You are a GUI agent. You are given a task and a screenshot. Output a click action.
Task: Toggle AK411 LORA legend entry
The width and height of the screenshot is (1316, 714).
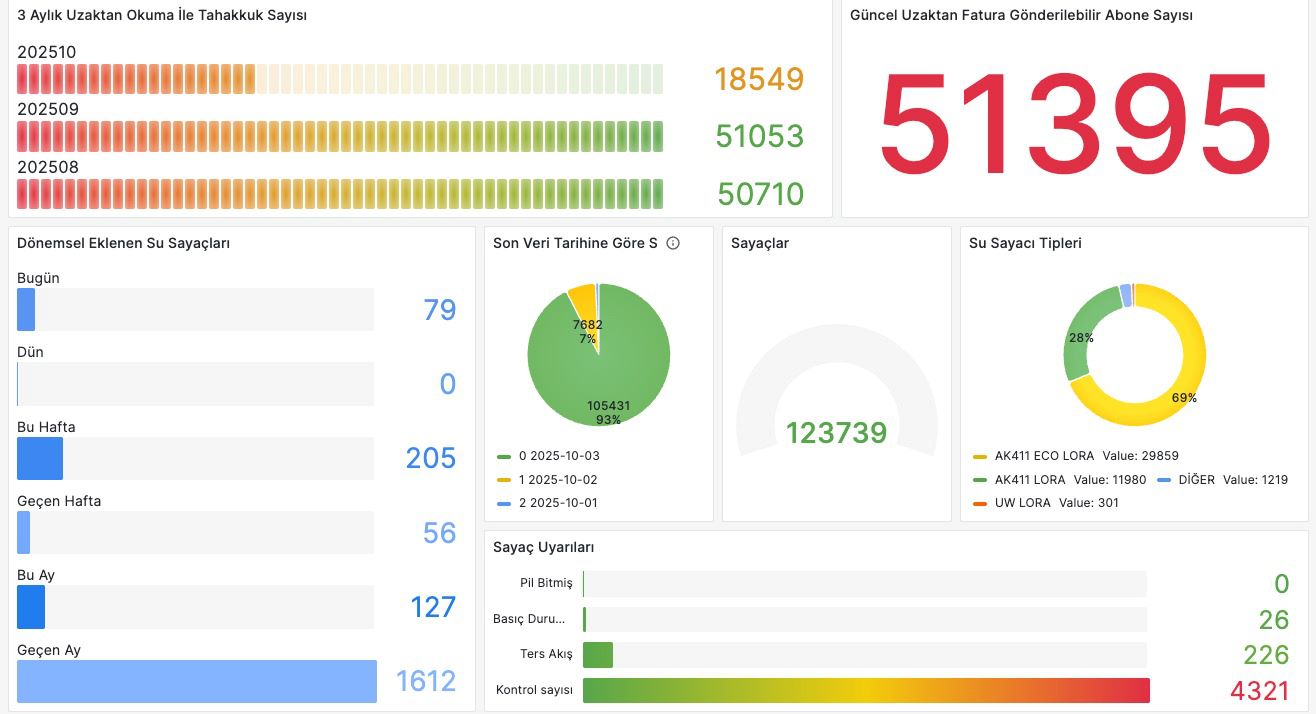1029,480
